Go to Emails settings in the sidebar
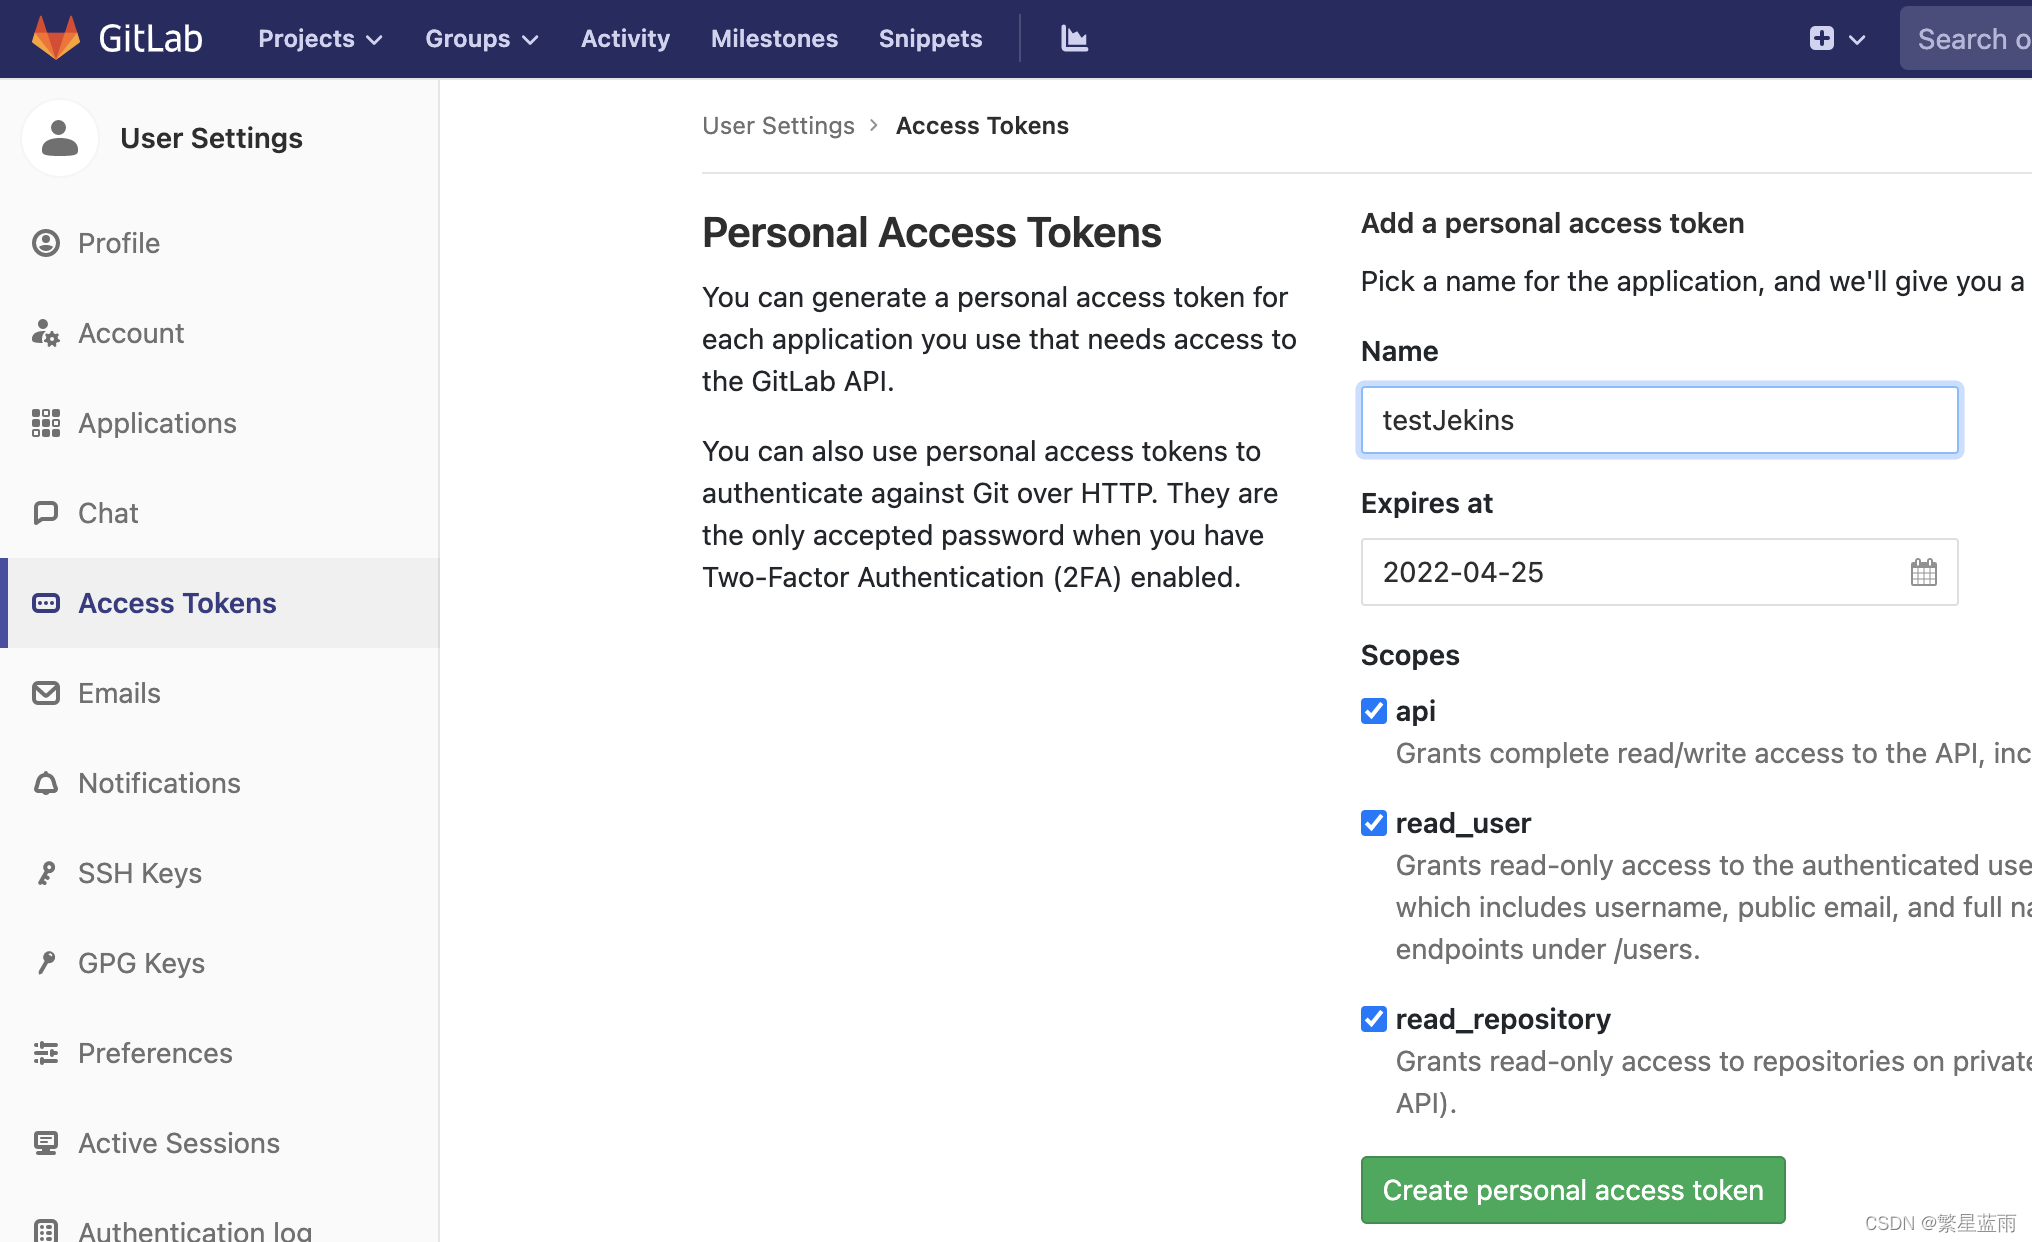Viewport: 2032px width, 1242px height. pos(119,693)
